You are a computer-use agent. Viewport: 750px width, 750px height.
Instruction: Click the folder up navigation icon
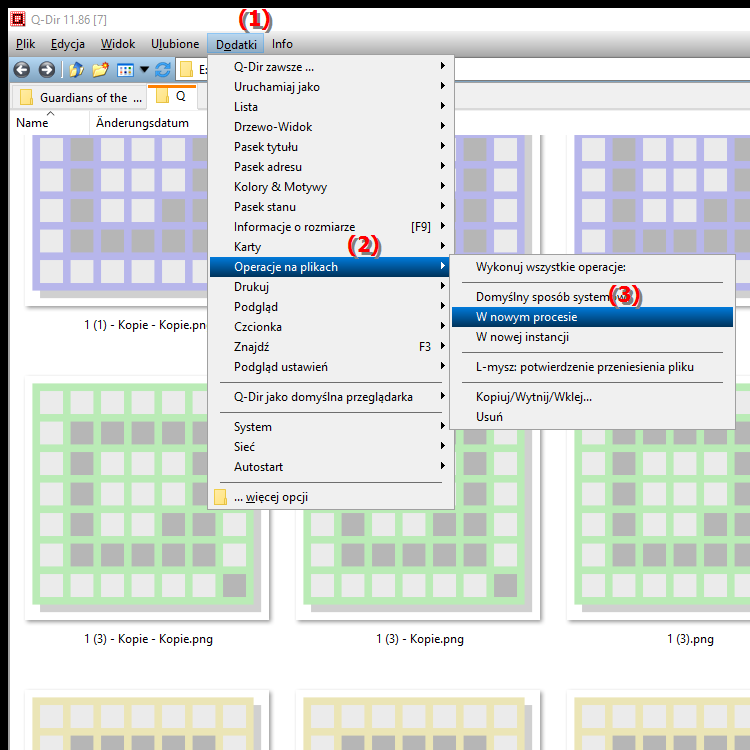[x=76, y=70]
